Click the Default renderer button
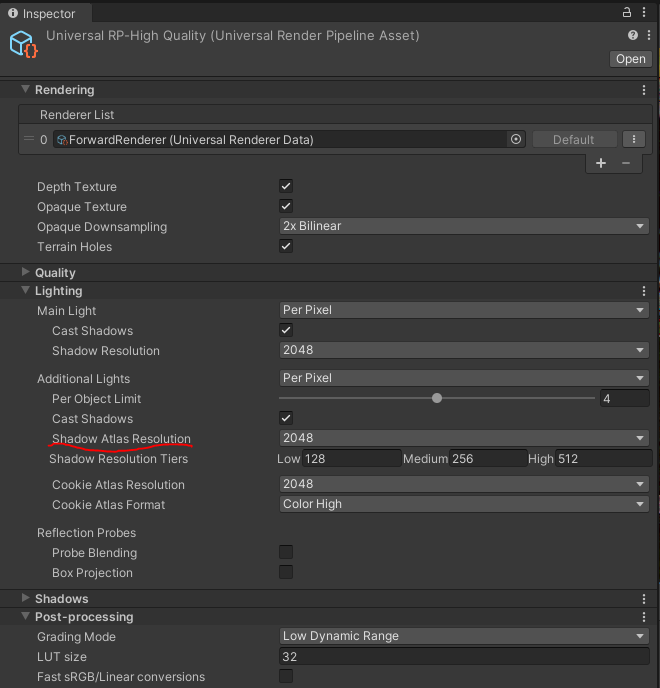This screenshot has height=688, width=660. pyautogui.click(x=574, y=140)
